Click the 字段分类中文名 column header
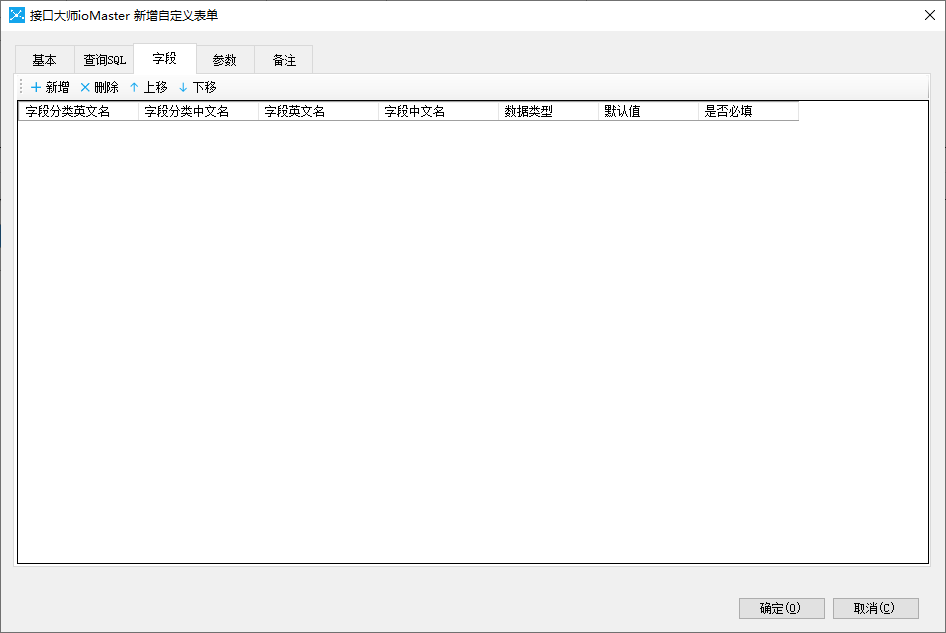The height and width of the screenshot is (633, 946). pos(198,112)
